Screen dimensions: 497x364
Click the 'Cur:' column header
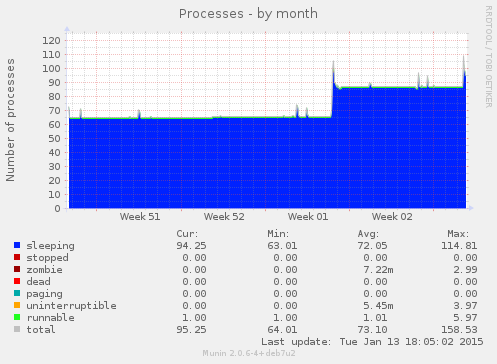(x=187, y=234)
